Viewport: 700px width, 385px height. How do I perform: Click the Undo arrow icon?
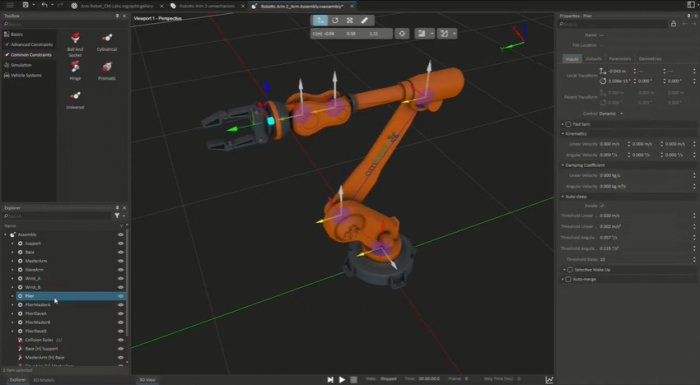[x=44, y=5]
